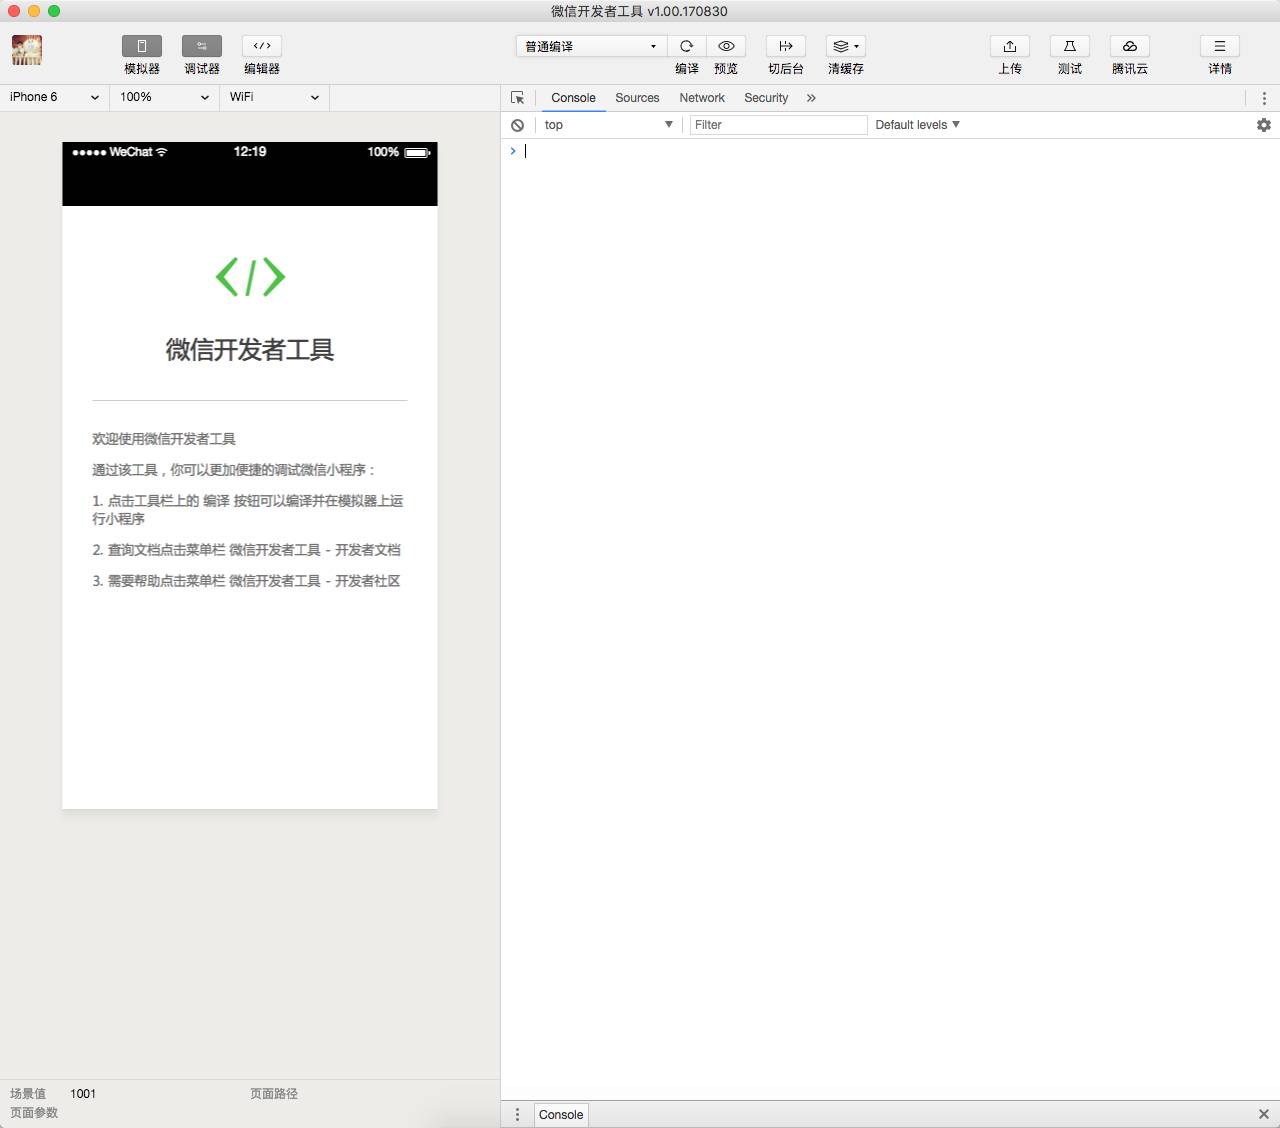Switch to the Sources tab
The height and width of the screenshot is (1128, 1280).
637,98
